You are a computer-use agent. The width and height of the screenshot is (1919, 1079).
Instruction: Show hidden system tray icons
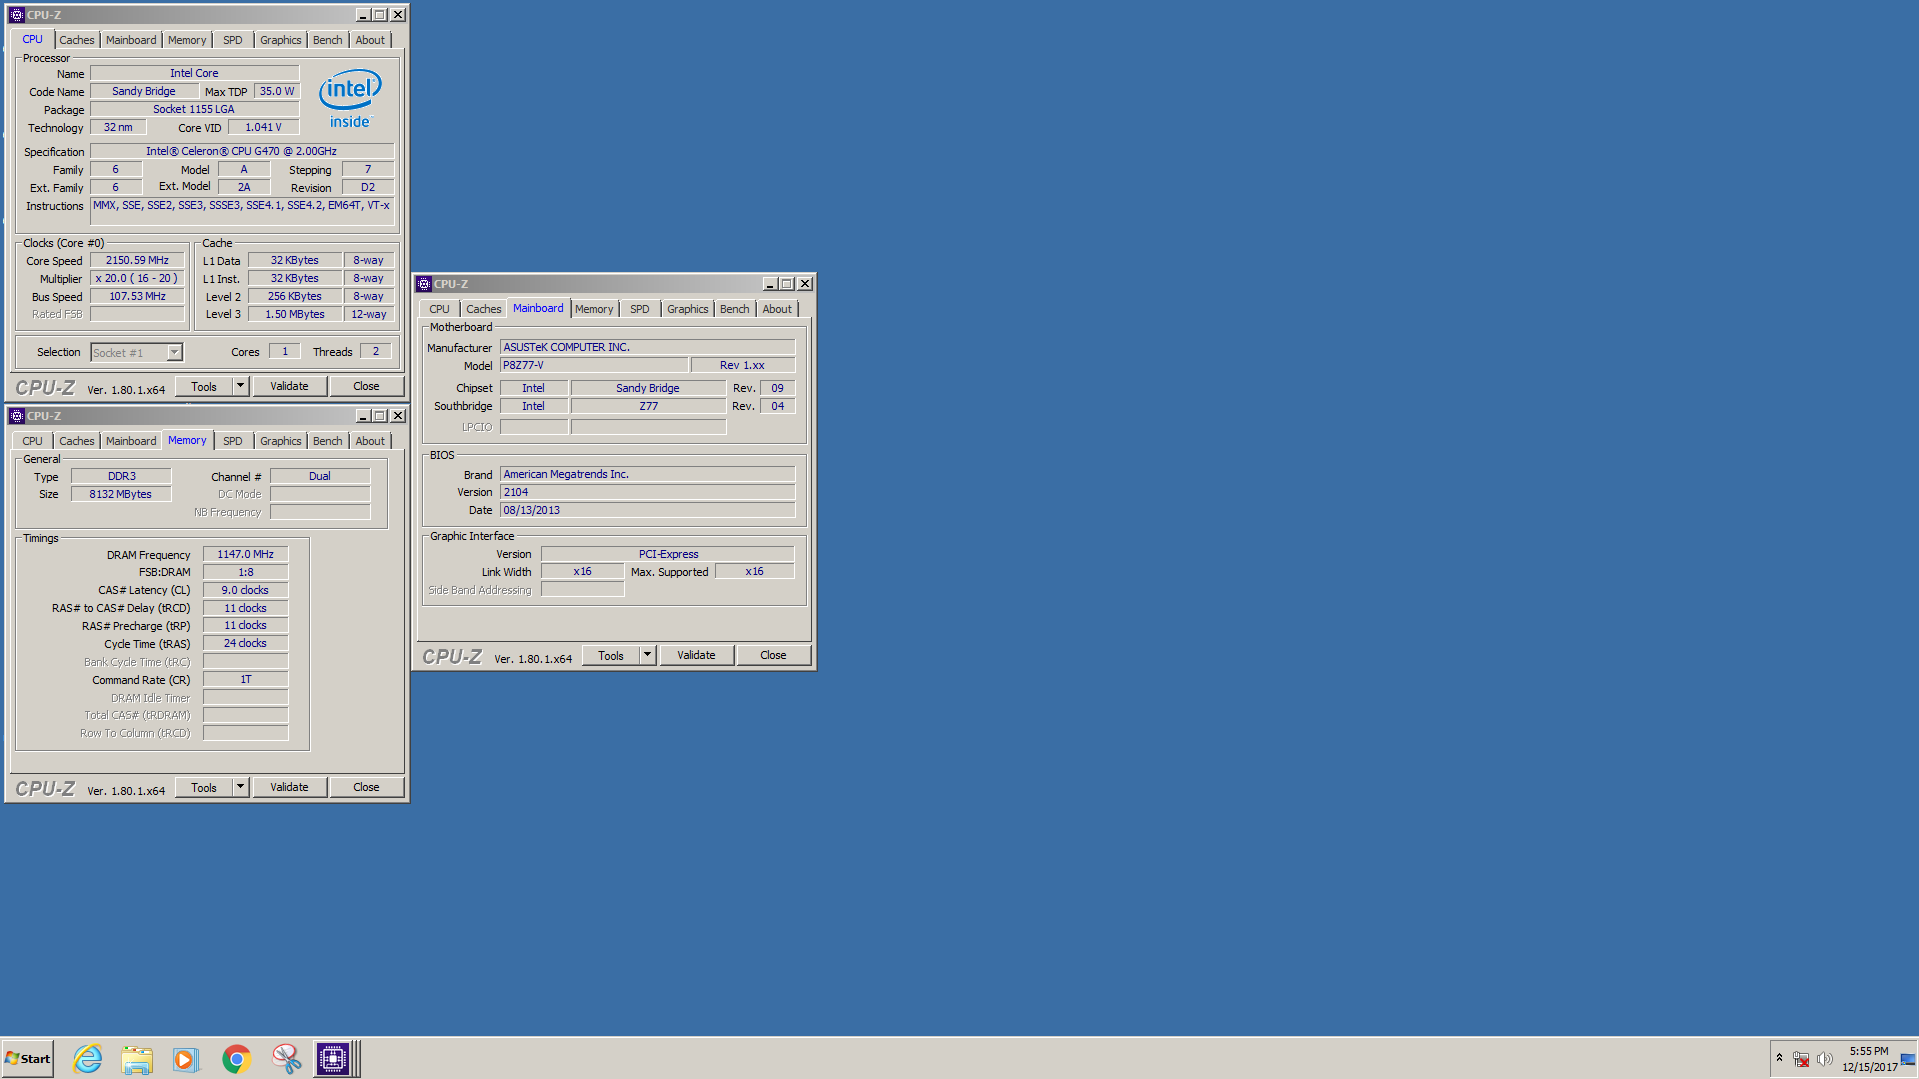(x=1779, y=1058)
